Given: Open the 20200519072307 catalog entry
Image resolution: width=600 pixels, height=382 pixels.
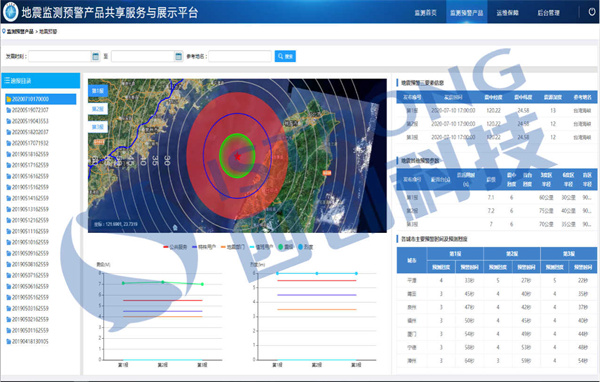Looking at the screenshot, I should point(28,110).
